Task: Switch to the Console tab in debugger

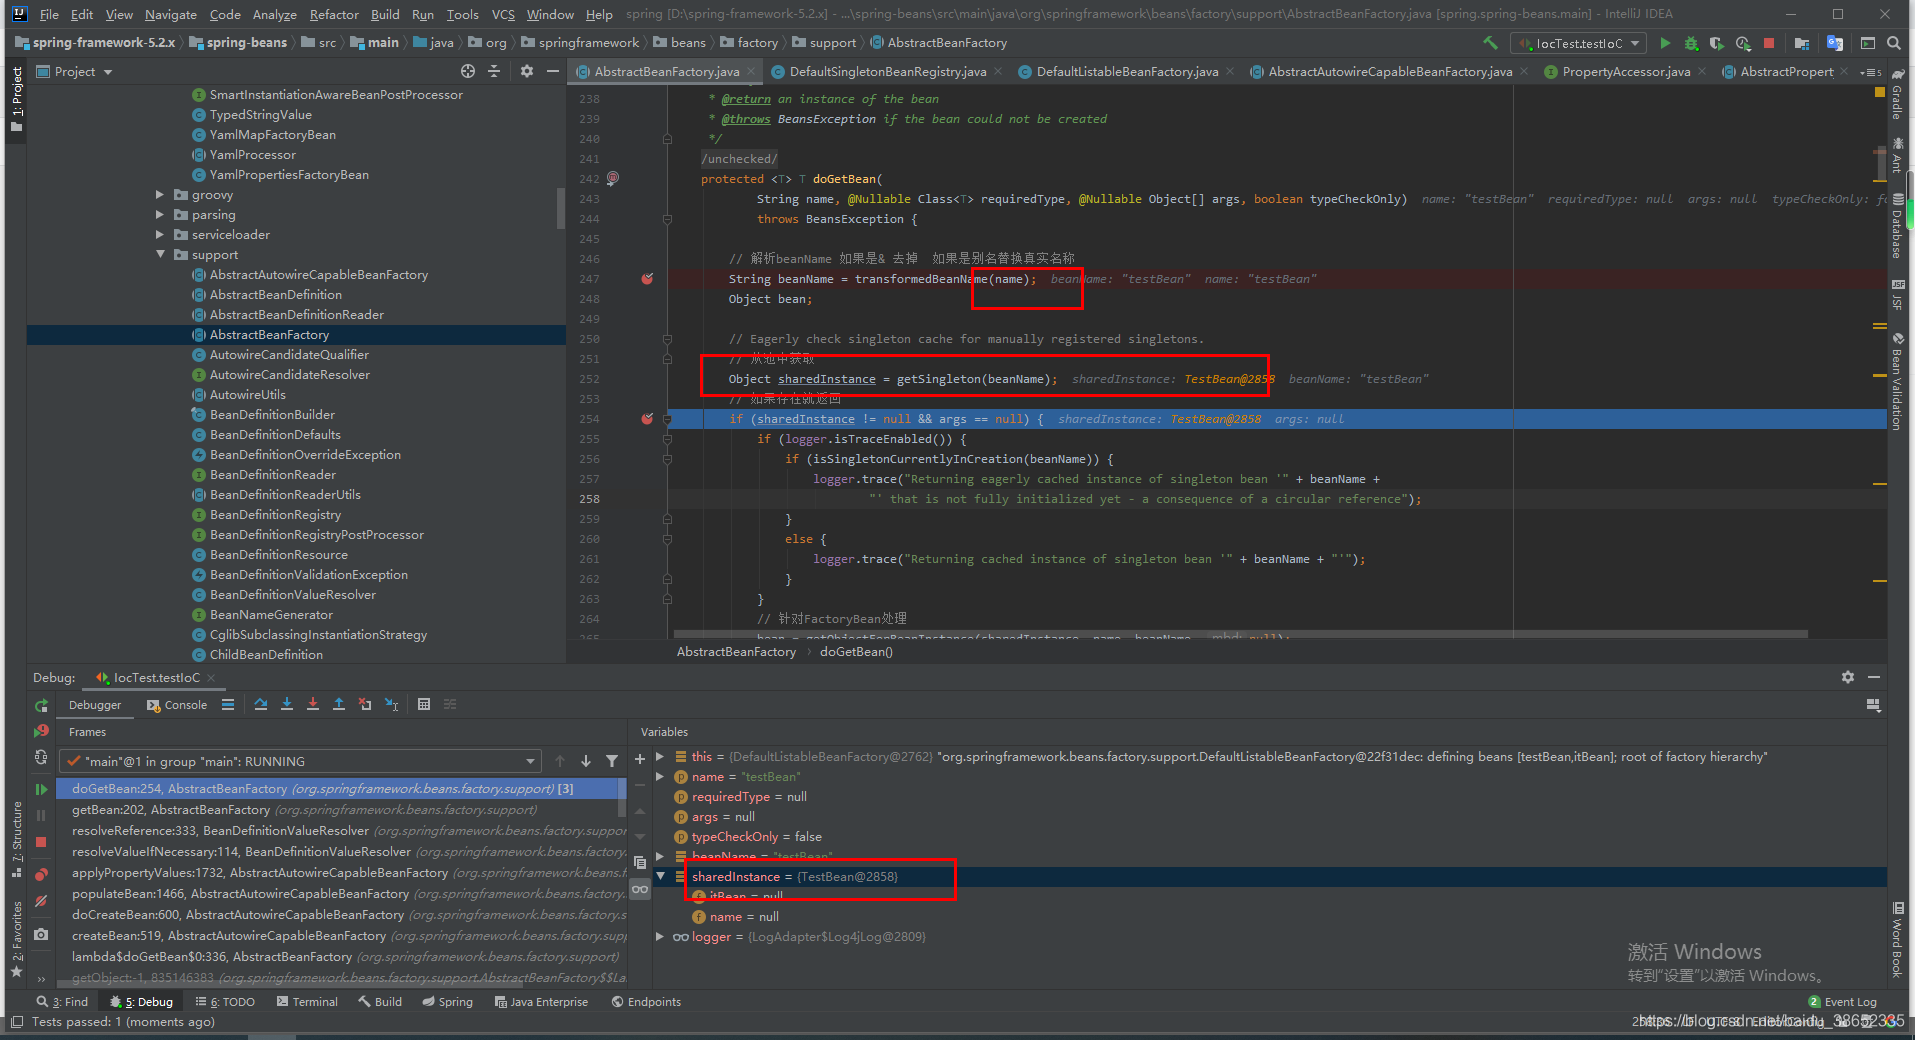Action: [x=177, y=705]
